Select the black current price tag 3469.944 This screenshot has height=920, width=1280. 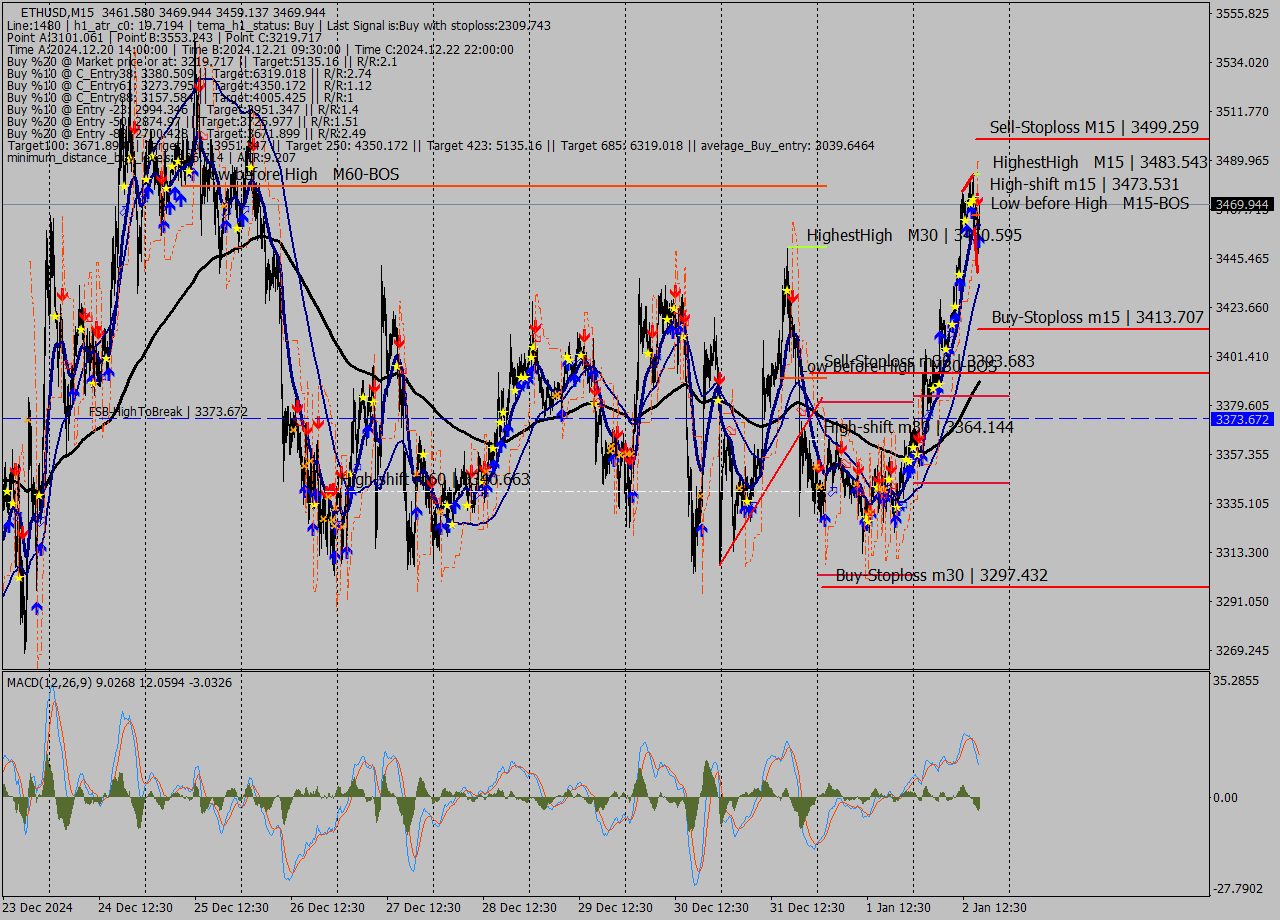click(x=1242, y=204)
